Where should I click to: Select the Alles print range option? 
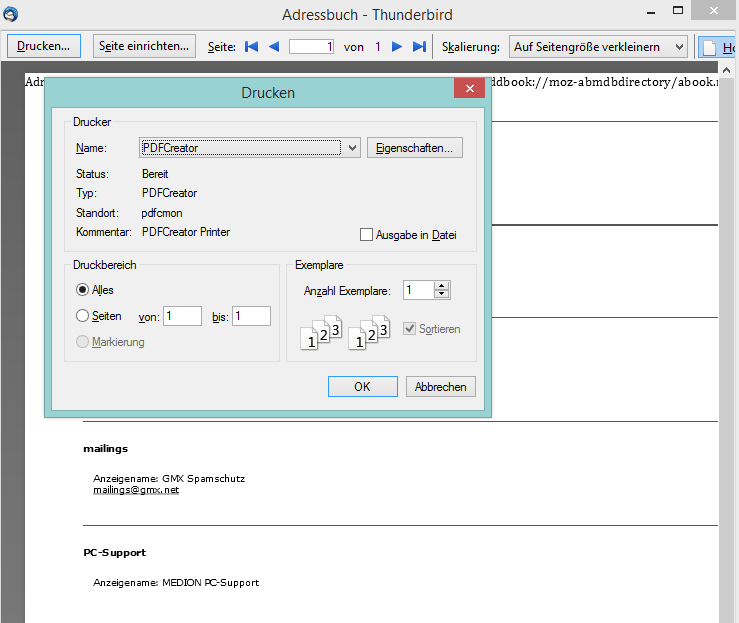tap(82, 289)
